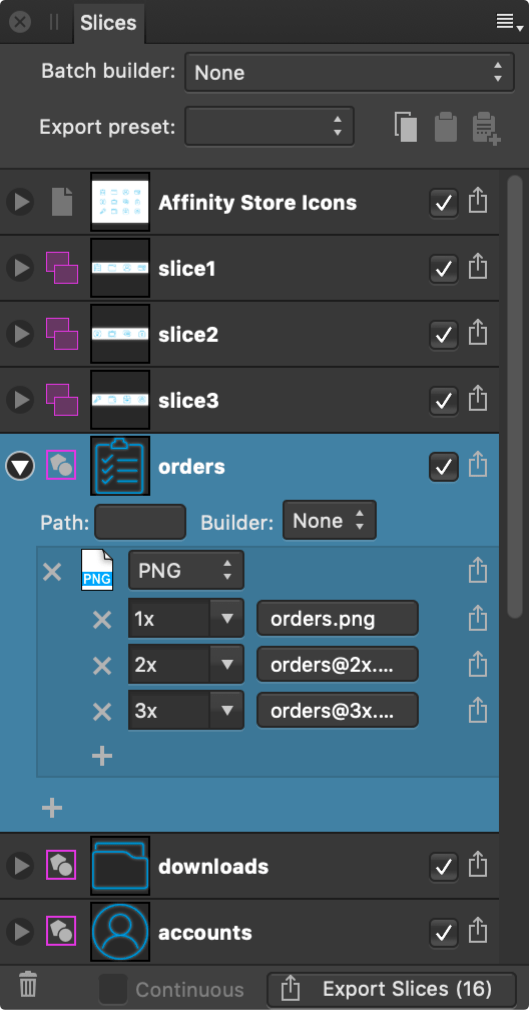Uncheck the downloads export checkbox
Screen dimensions: 529x1010
[x=443, y=867]
